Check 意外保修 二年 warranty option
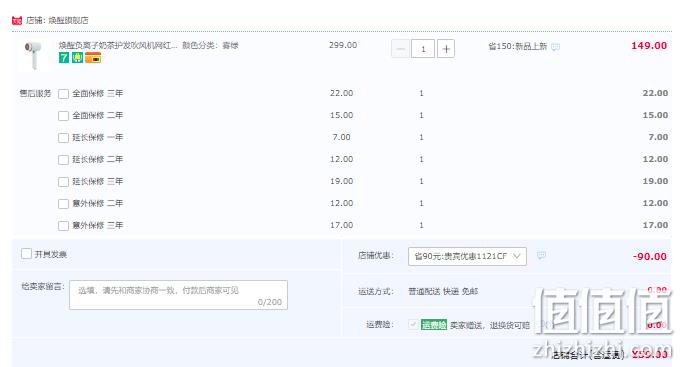Viewport: 682px width, 367px height. [64, 204]
